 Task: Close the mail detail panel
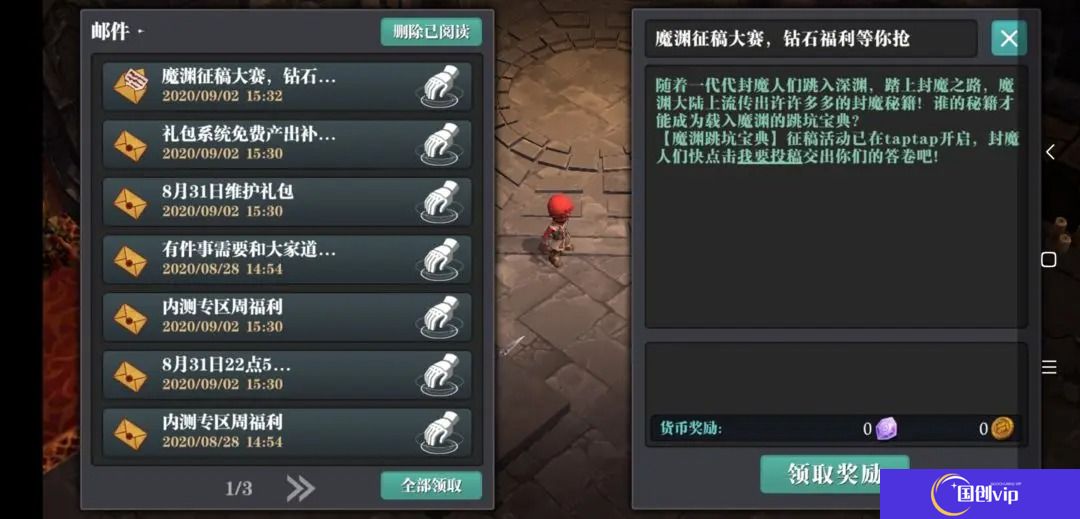coord(1009,39)
